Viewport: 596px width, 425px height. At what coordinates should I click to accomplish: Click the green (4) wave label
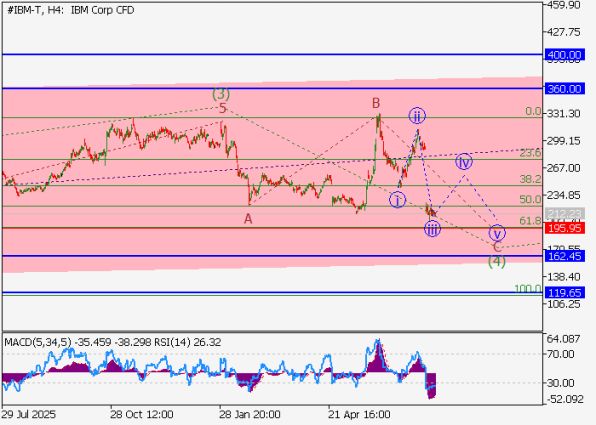497,261
